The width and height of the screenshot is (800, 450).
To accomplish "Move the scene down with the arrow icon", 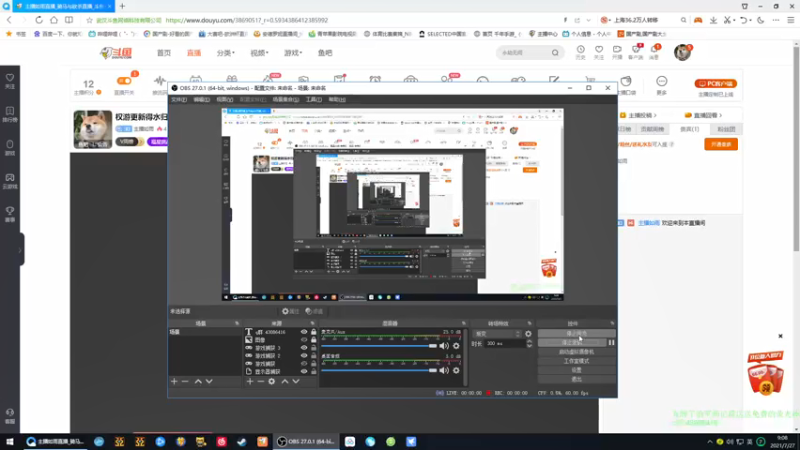I will [x=209, y=381].
